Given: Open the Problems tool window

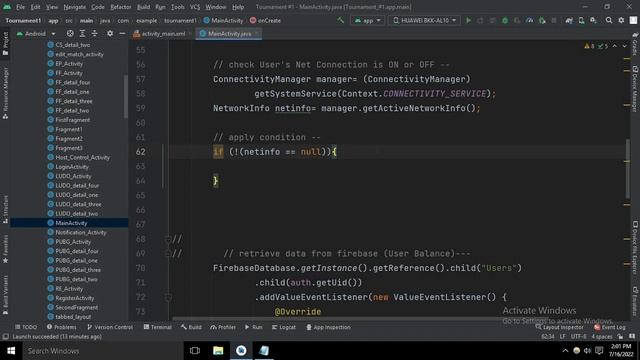Looking at the screenshot, I should [x=62, y=327].
